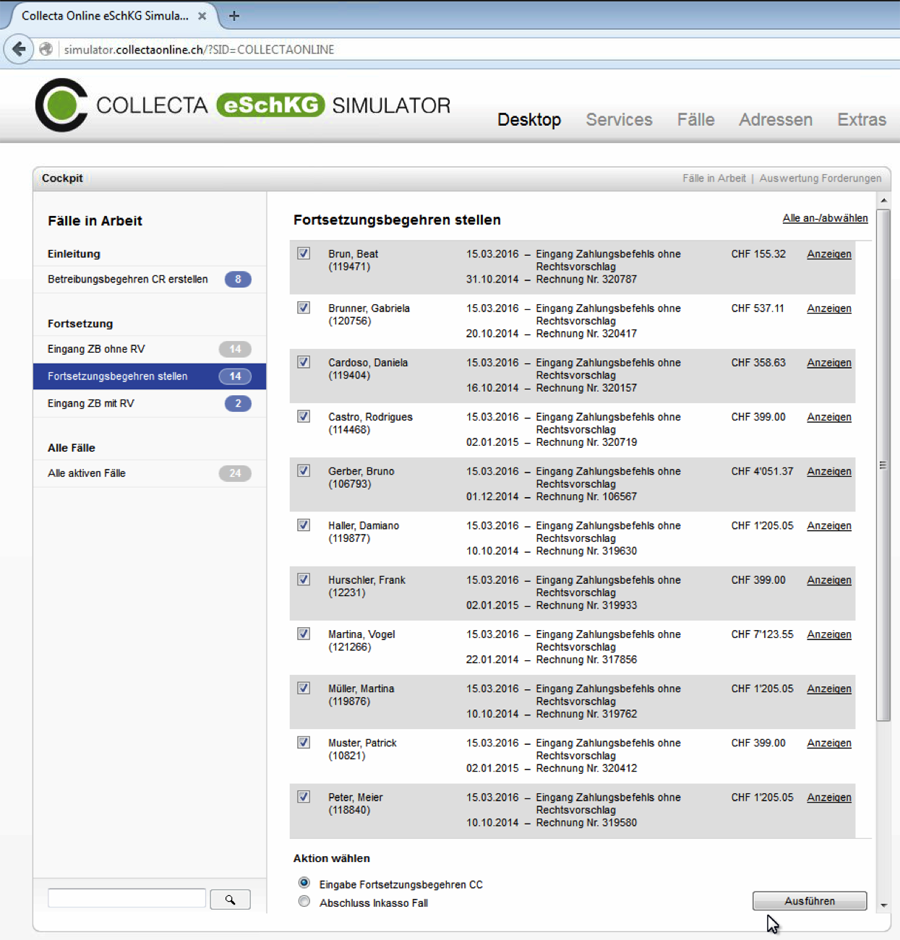The width and height of the screenshot is (900, 940).
Task: Toggle the Peter, Meier checkbox
Action: click(304, 797)
